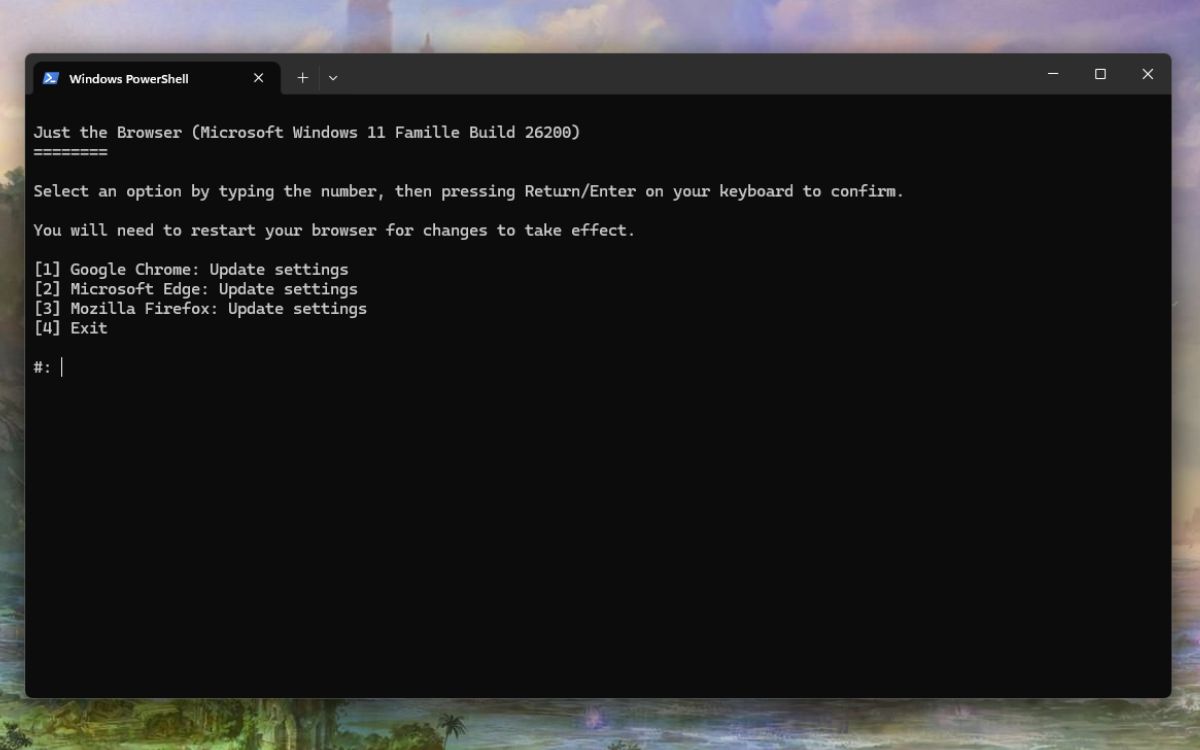Click the Windows PowerShell icon on the tab
The width and height of the screenshot is (1200, 750).
coord(50,77)
